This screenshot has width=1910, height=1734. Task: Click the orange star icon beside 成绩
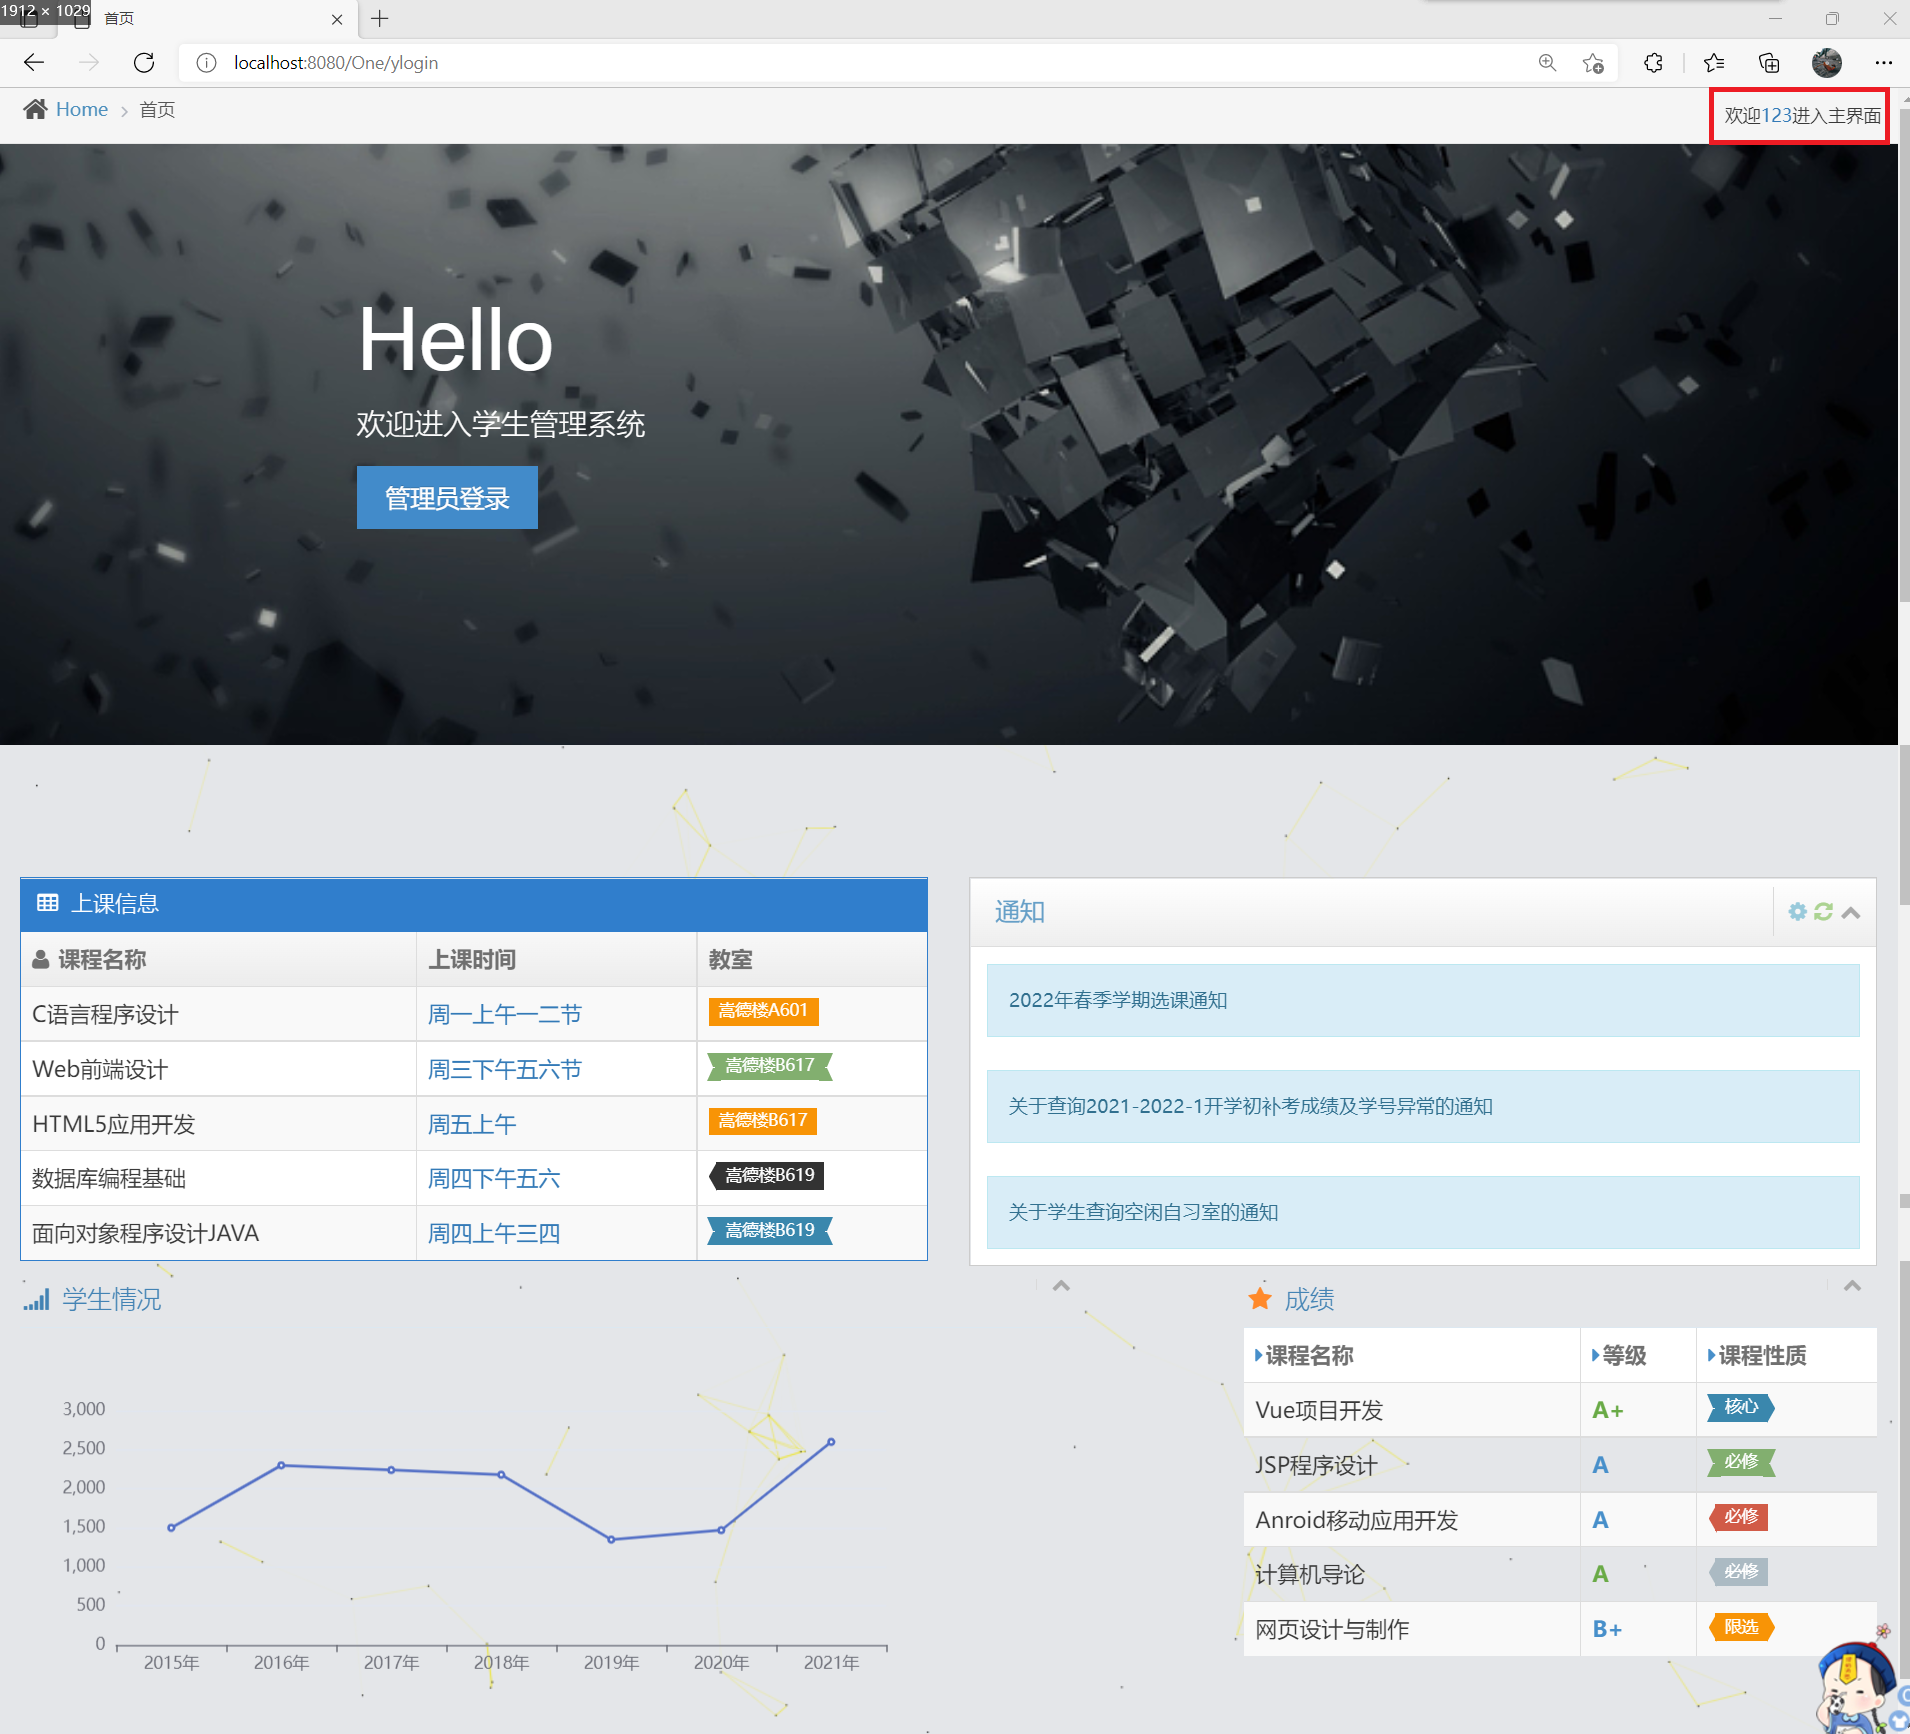point(1260,1297)
